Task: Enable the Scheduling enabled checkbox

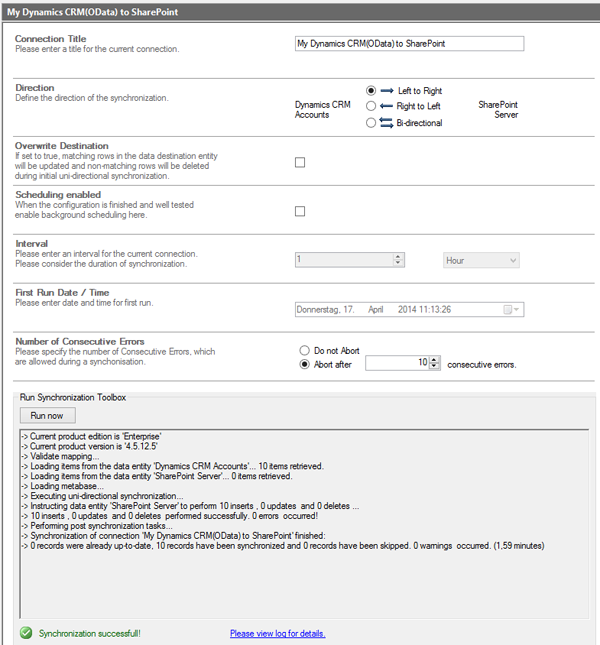Action: tap(300, 211)
